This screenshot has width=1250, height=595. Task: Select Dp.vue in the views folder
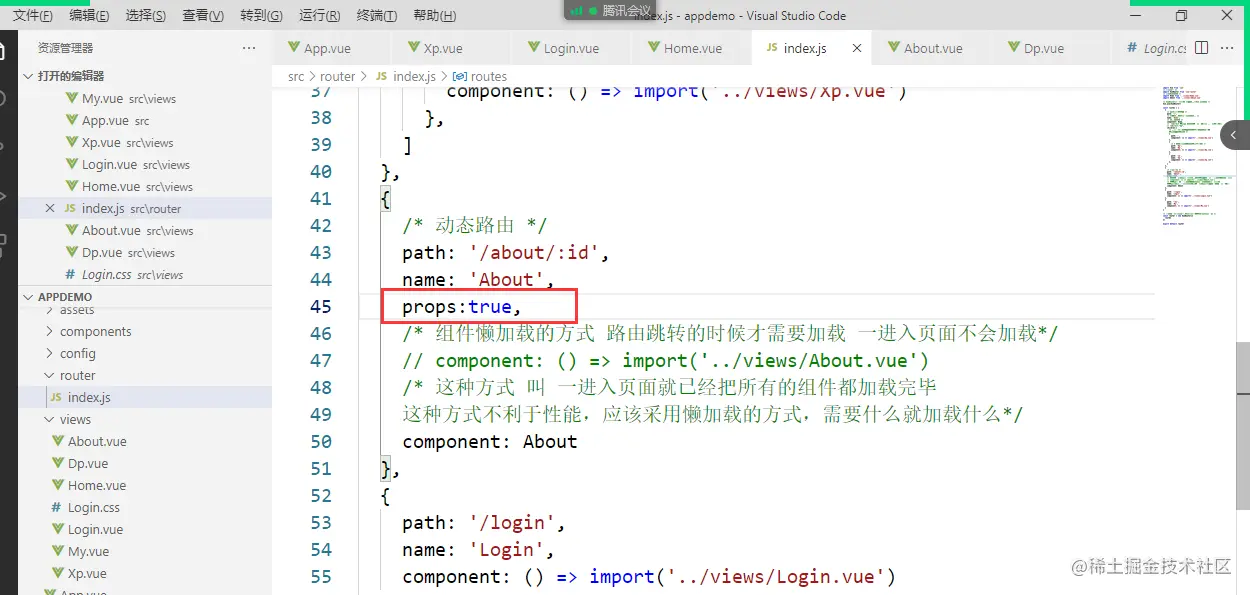tap(86, 463)
